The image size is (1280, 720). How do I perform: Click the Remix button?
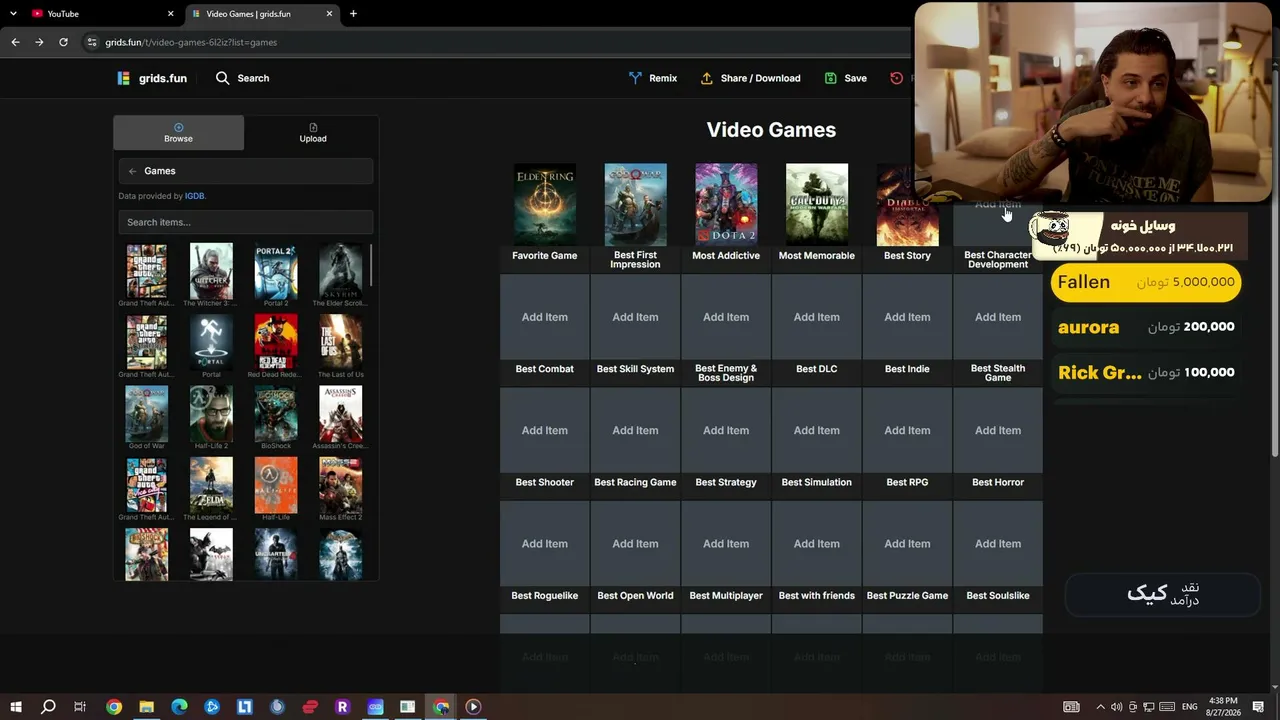click(652, 78)
